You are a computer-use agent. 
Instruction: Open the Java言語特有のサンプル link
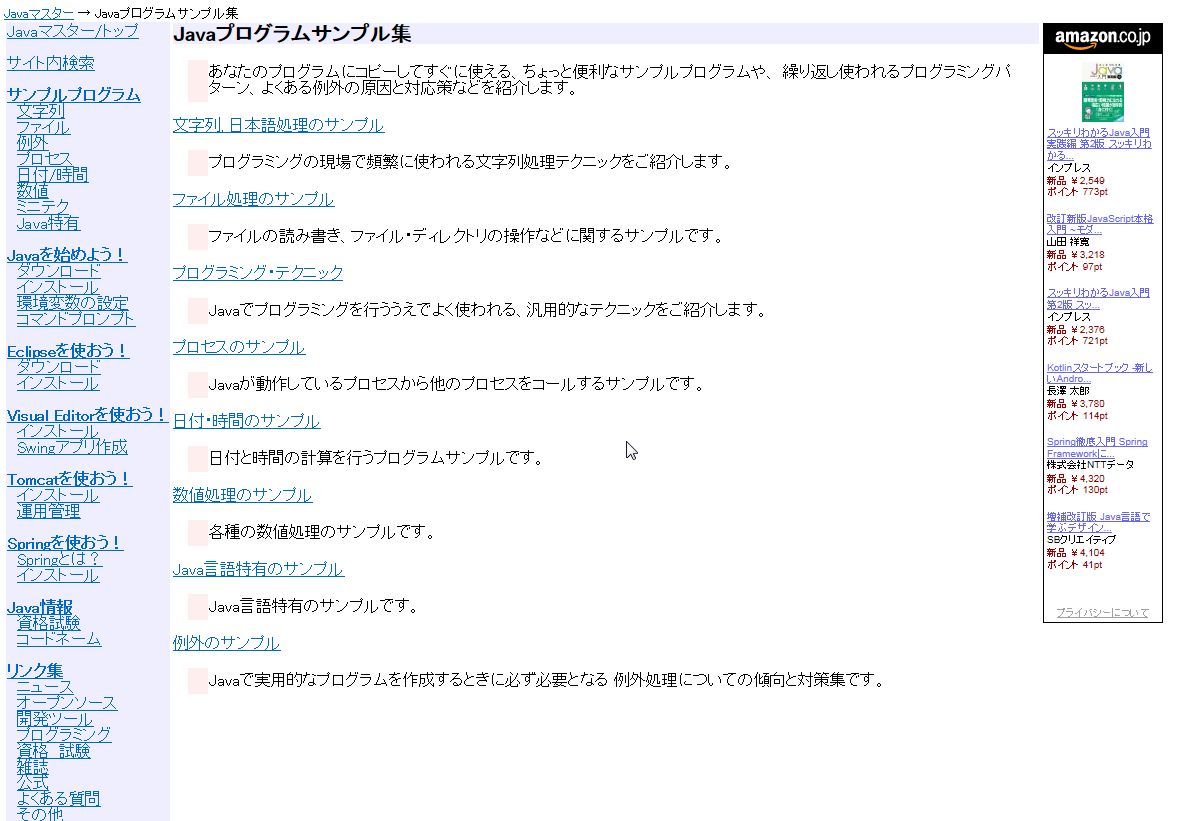point(258,568)
